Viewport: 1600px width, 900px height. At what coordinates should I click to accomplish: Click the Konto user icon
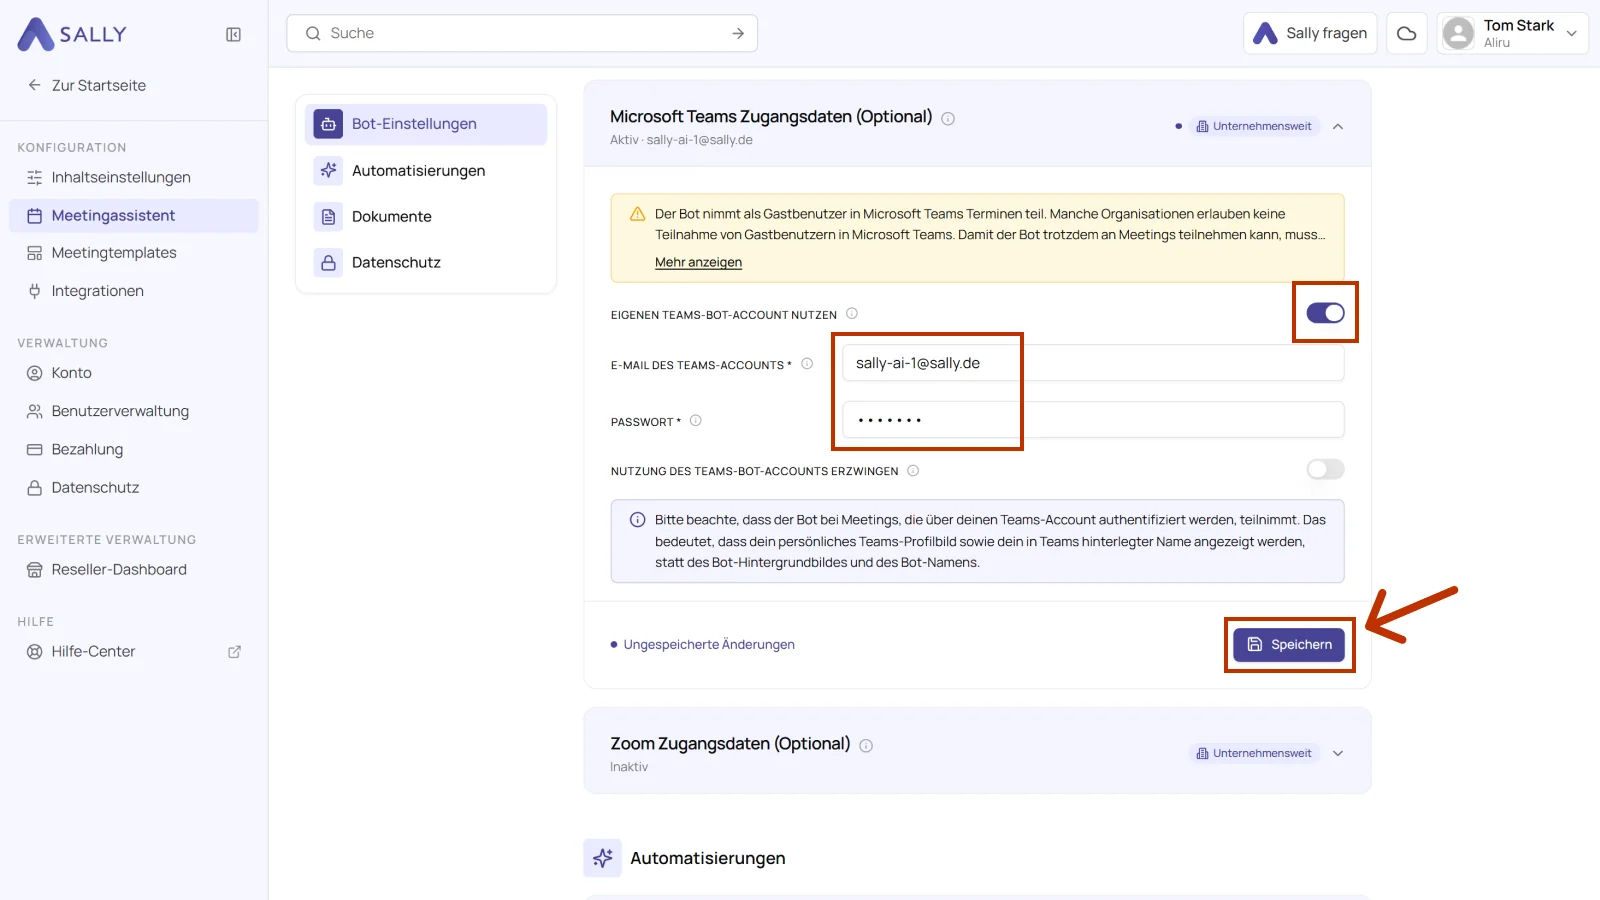(35, 373)
